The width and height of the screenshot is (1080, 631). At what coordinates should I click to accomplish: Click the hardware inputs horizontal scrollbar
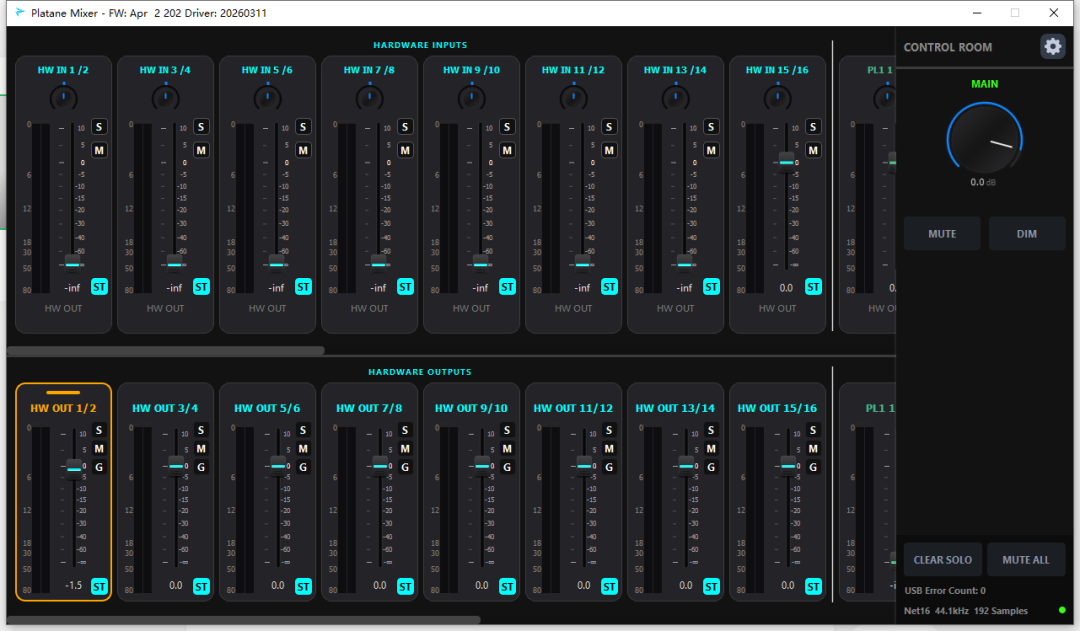click(x=165, y=351)
